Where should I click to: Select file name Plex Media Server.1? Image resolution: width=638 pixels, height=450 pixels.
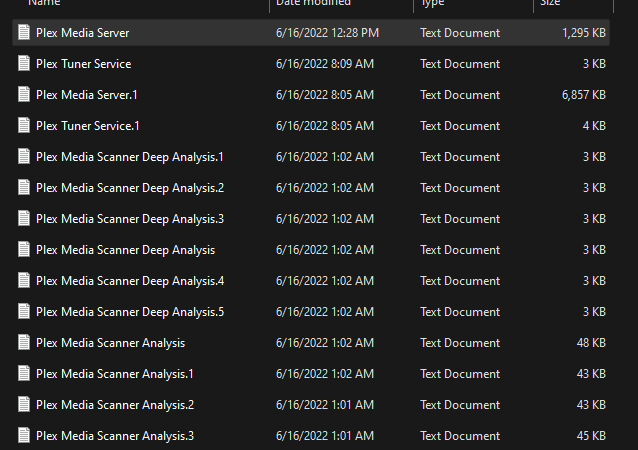[87, 94]
